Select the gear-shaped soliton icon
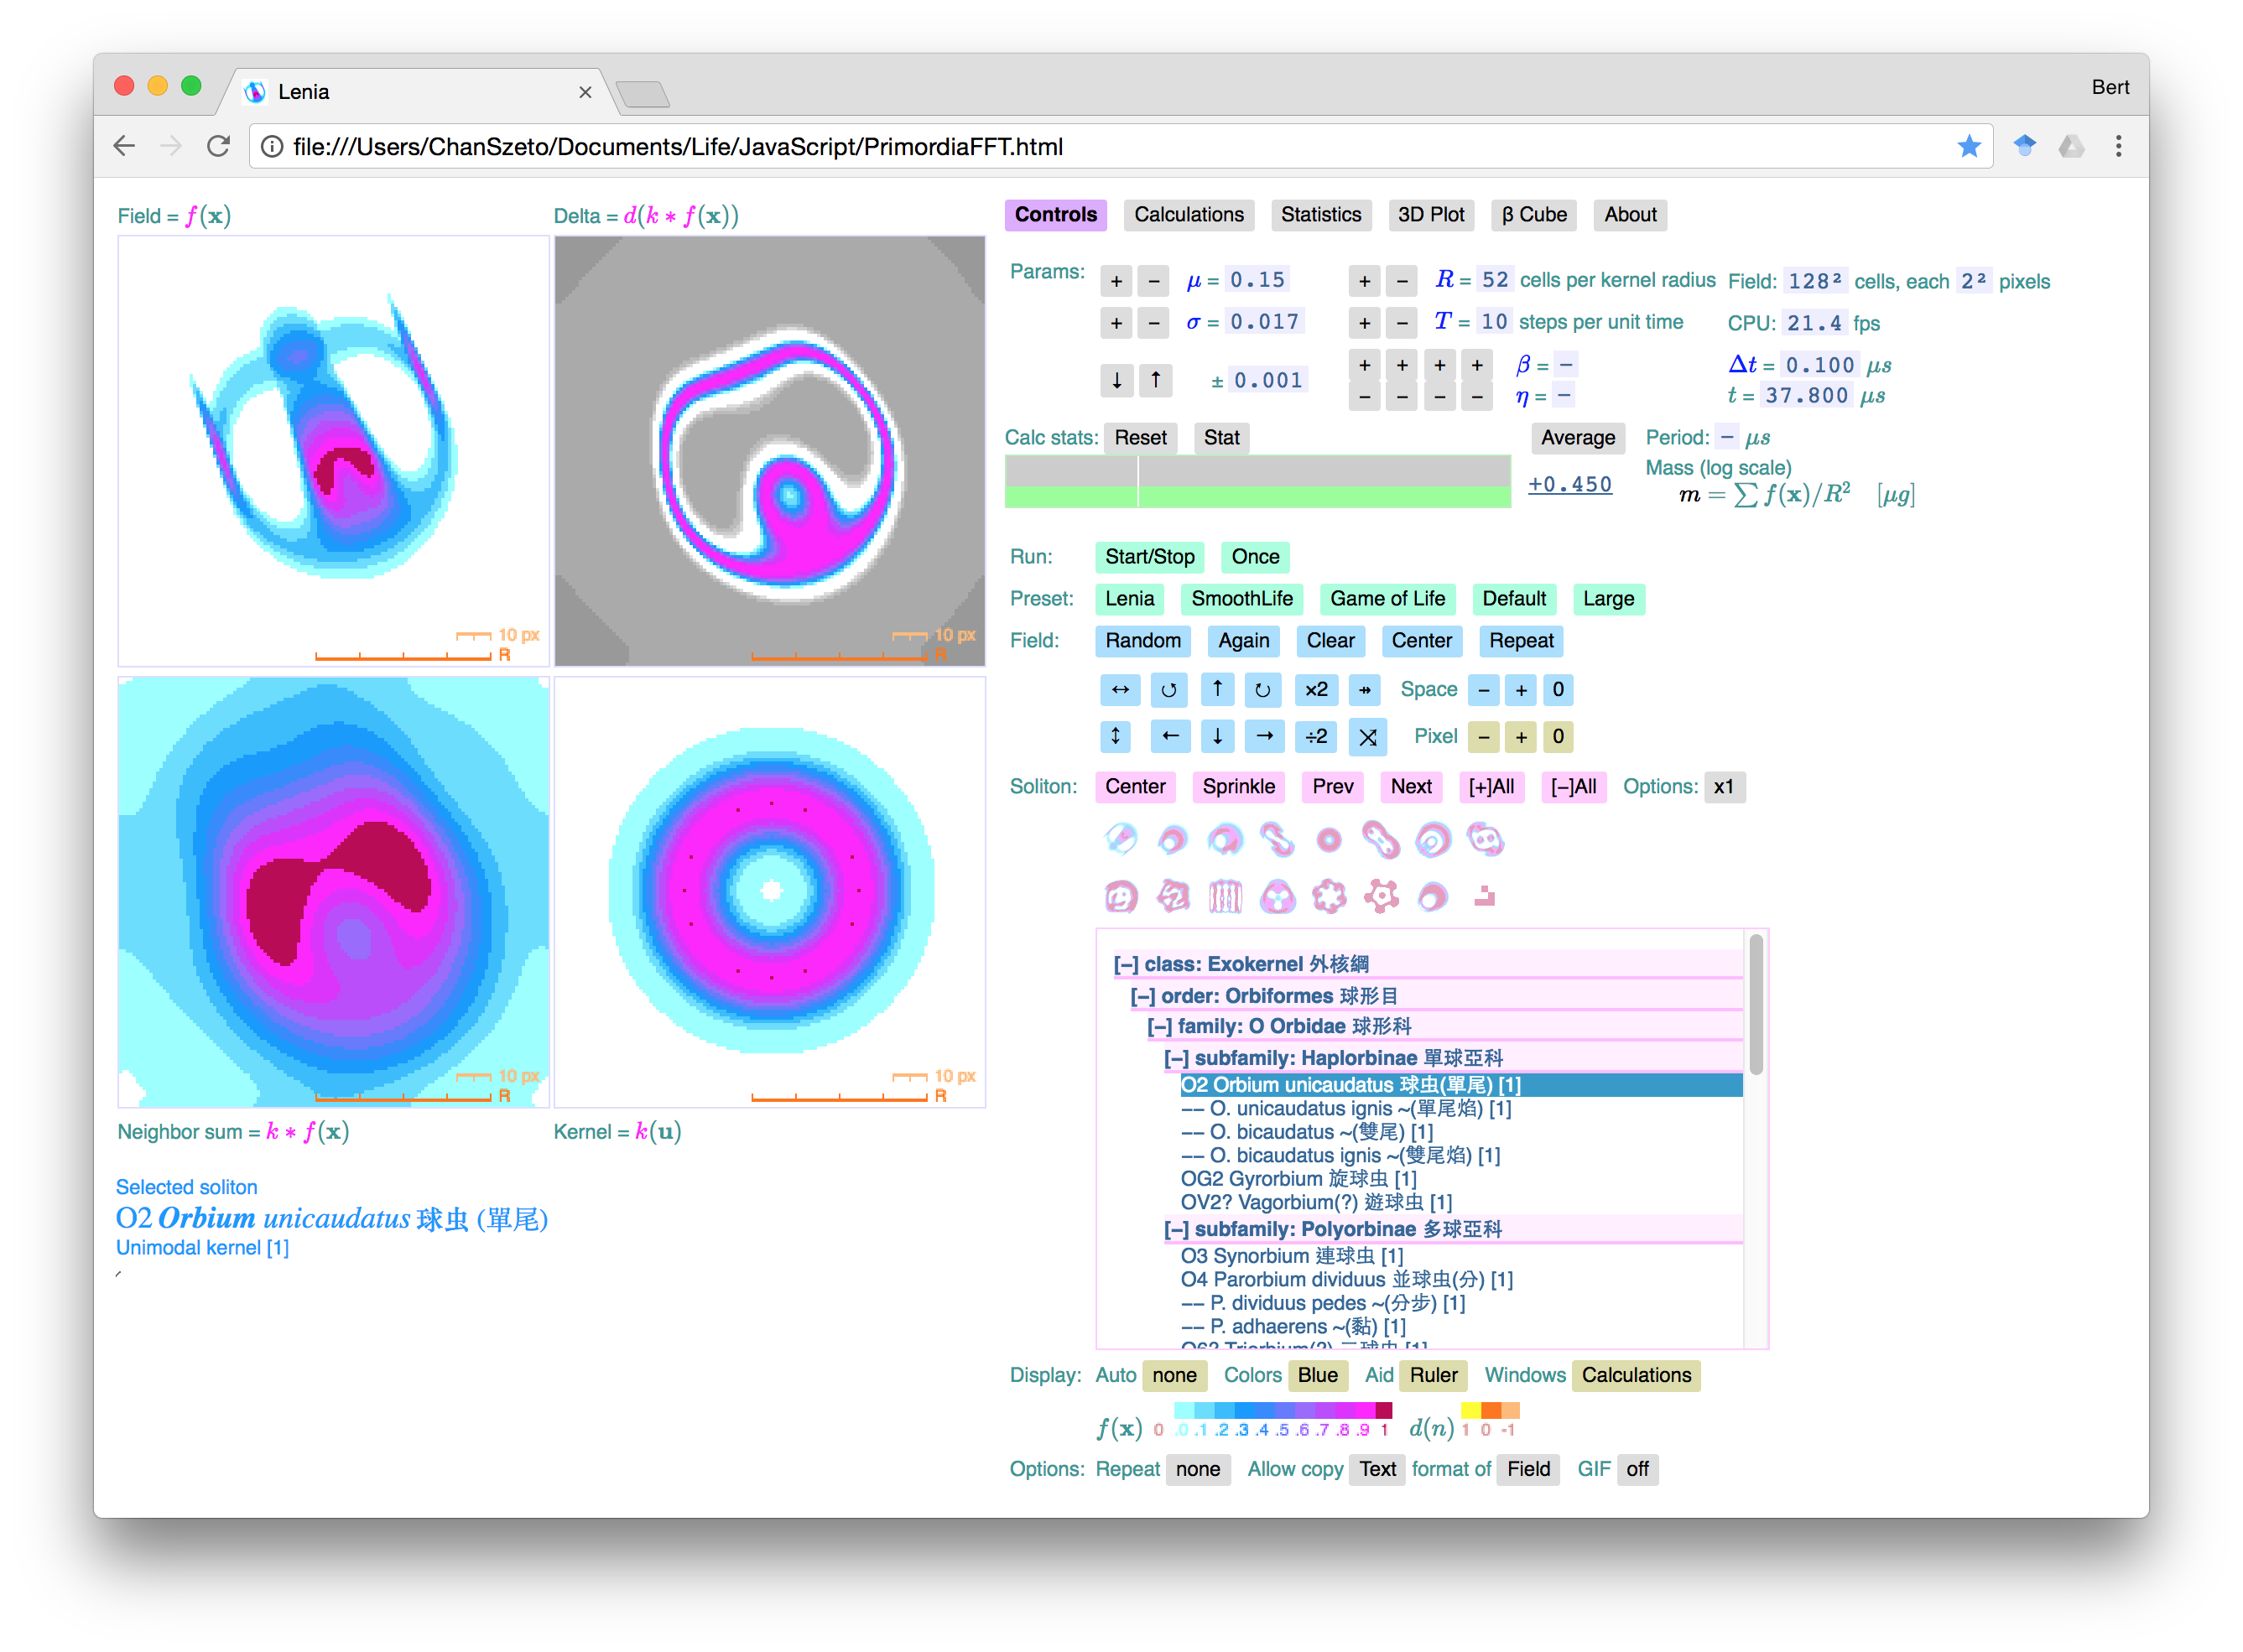 [1381, 896]
